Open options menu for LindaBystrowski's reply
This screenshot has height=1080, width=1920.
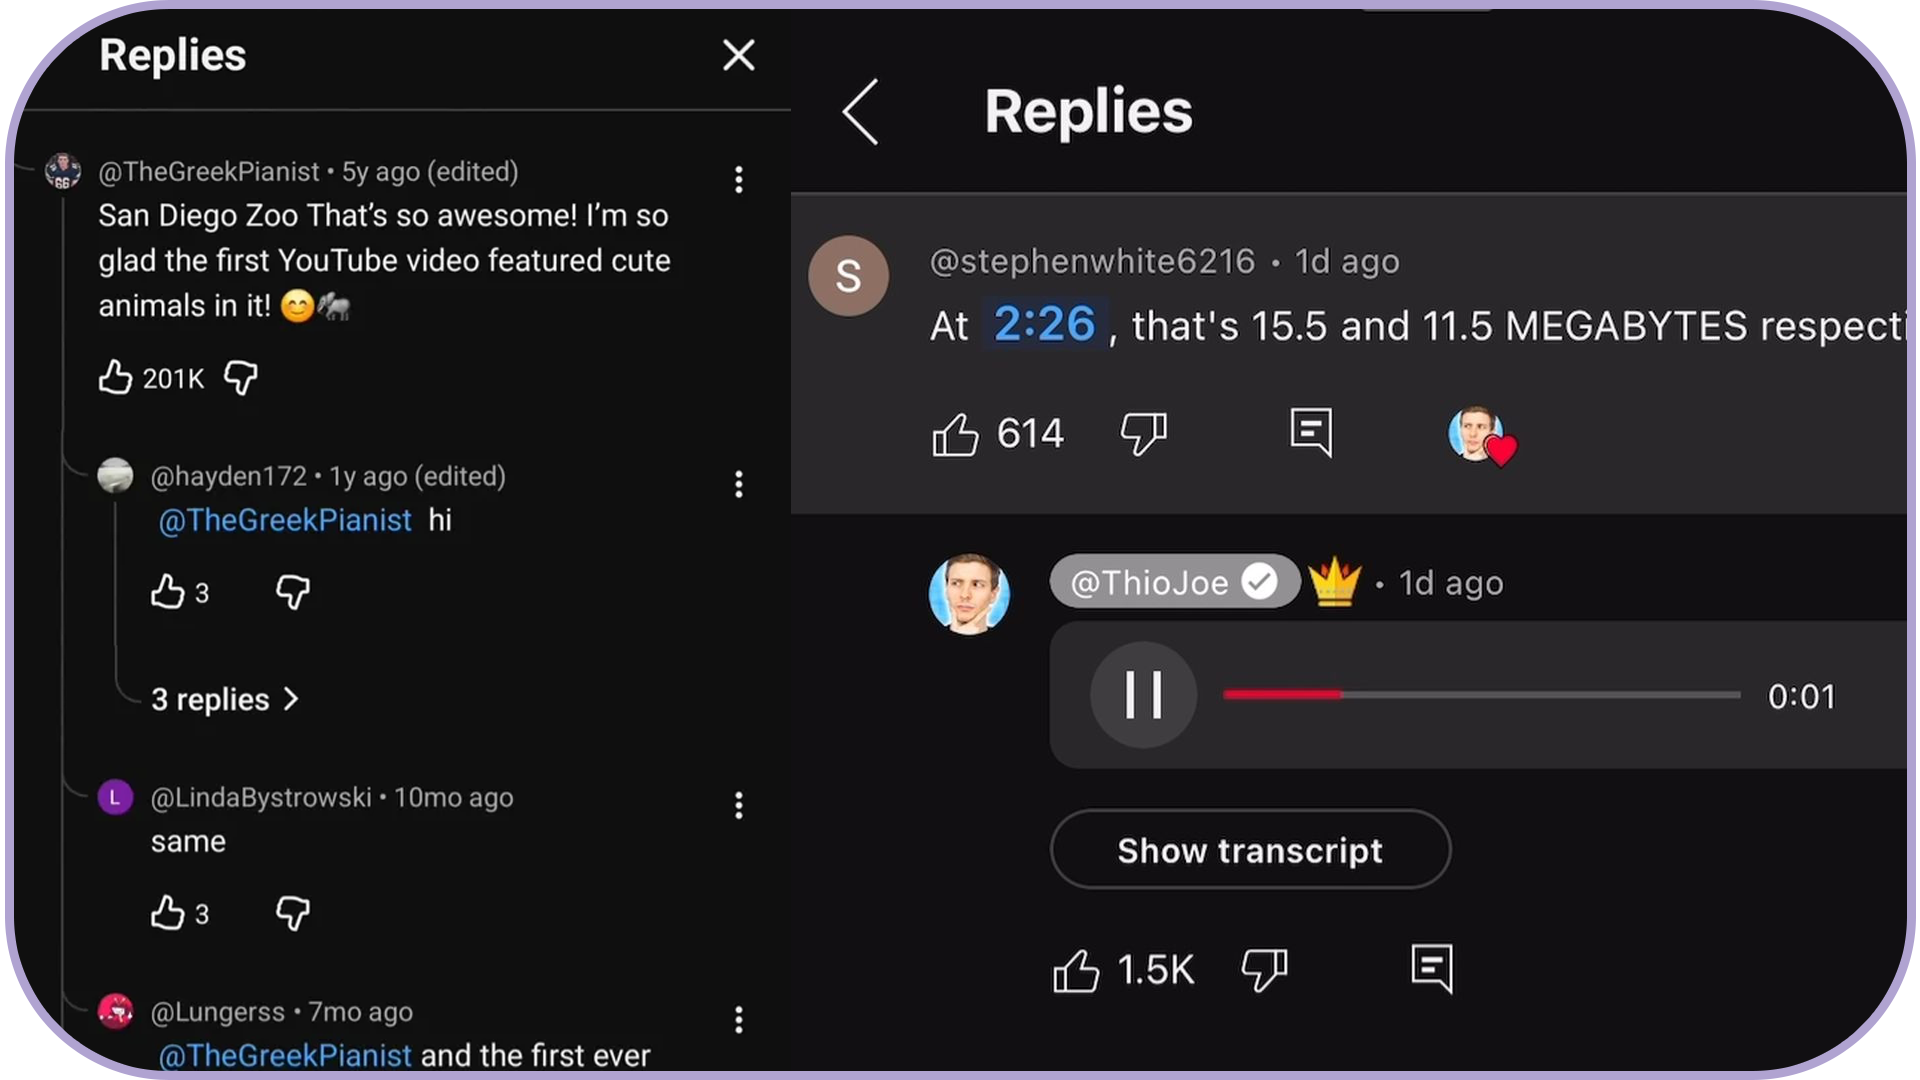[x=738, y=806]
